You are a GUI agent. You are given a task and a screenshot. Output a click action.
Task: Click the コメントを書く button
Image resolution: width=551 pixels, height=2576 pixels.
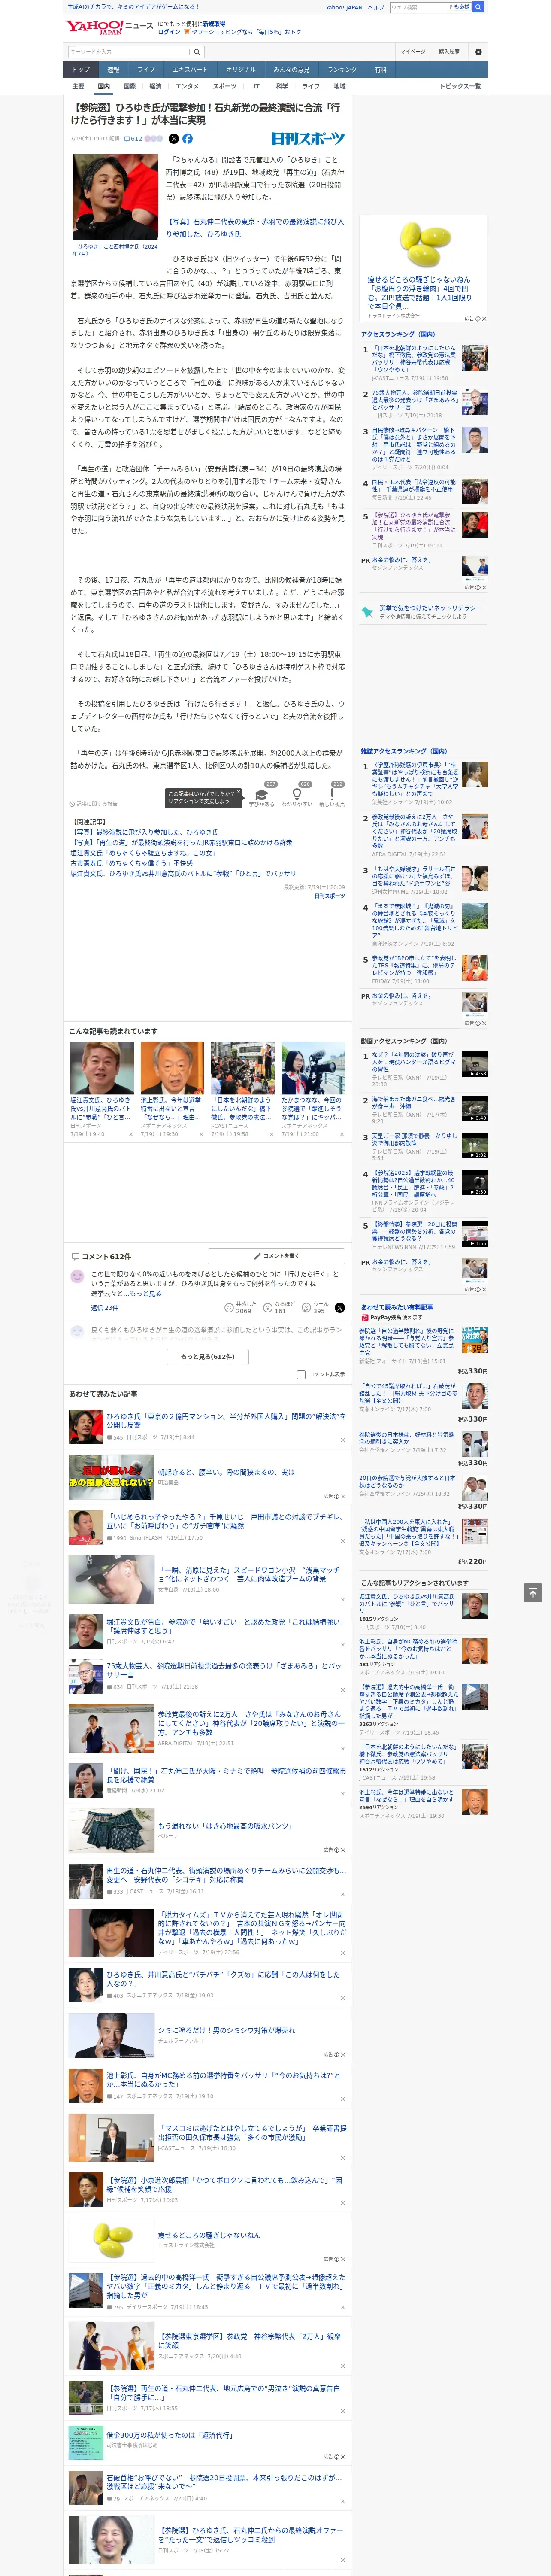click(x=277, y=1255)
